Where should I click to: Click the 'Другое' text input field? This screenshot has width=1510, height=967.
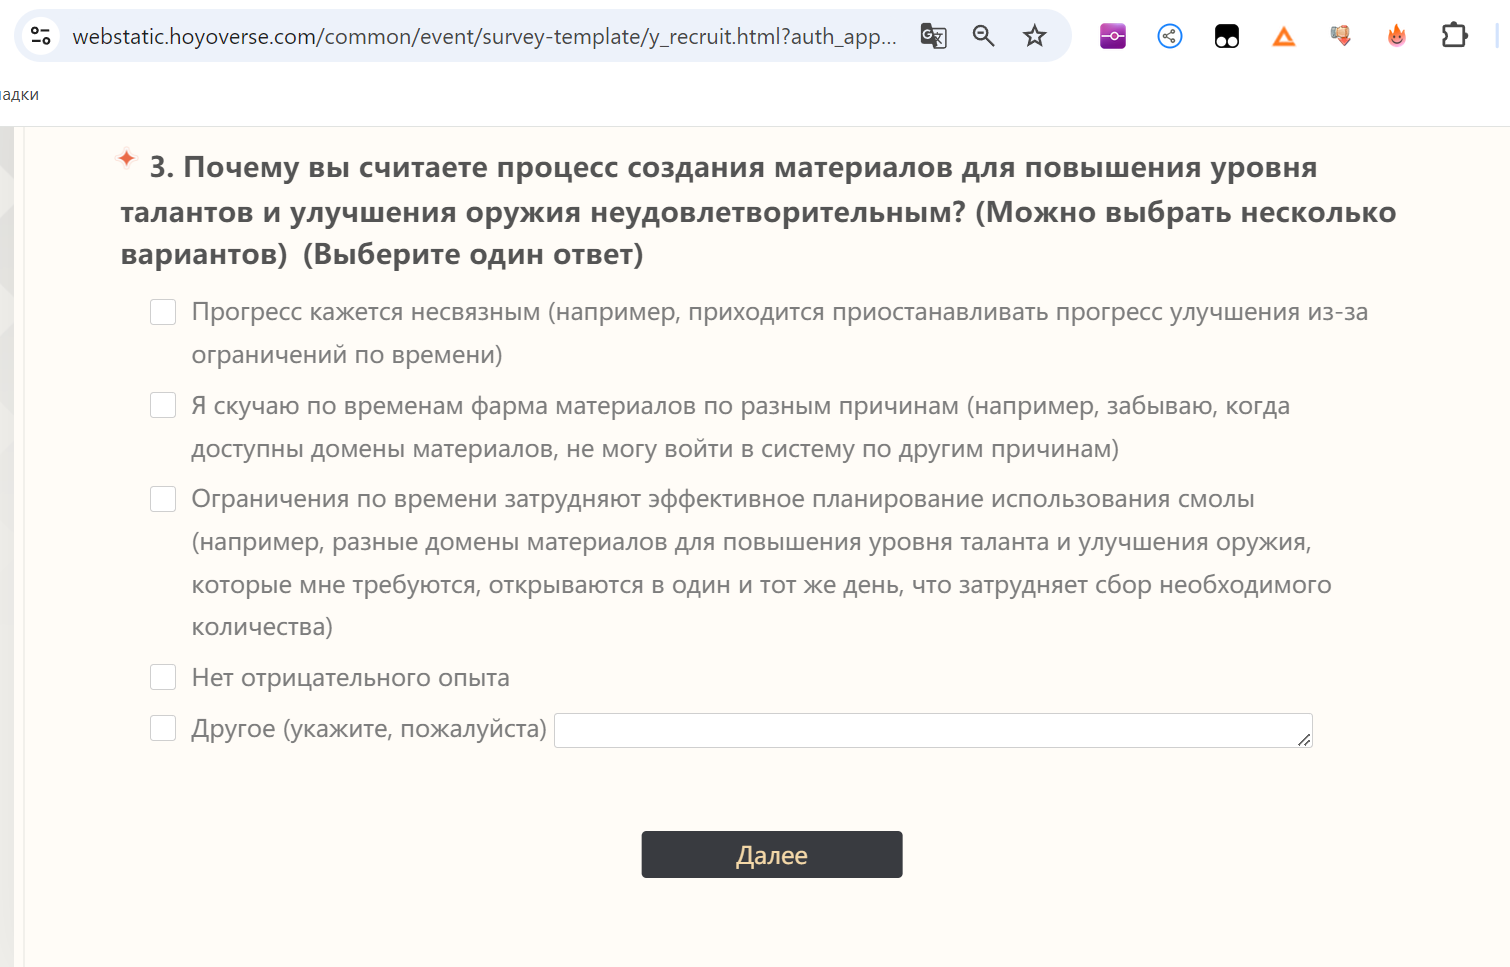(932, 730)
